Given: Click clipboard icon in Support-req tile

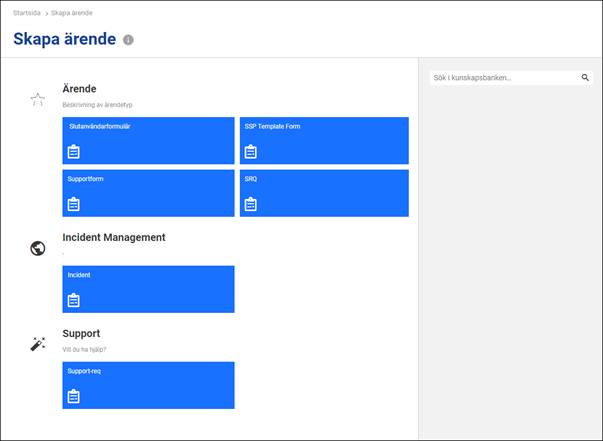Looking at the screenshot, I should (73, 396).
